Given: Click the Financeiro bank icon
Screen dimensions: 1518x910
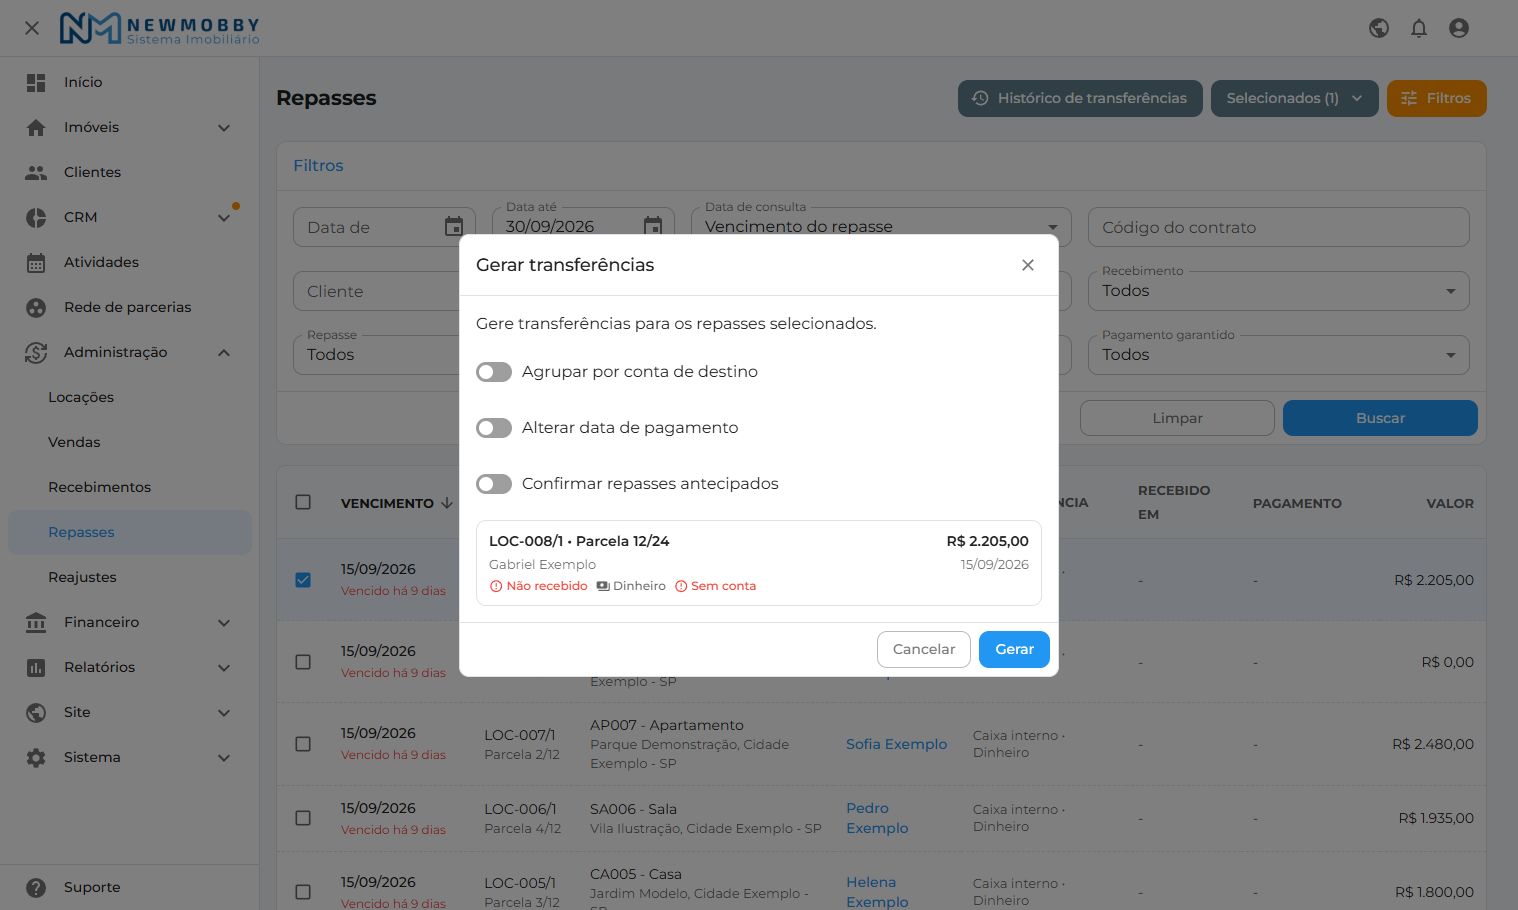Looking at the screenshot, I should pyautogui.click(x=36, y=622).
